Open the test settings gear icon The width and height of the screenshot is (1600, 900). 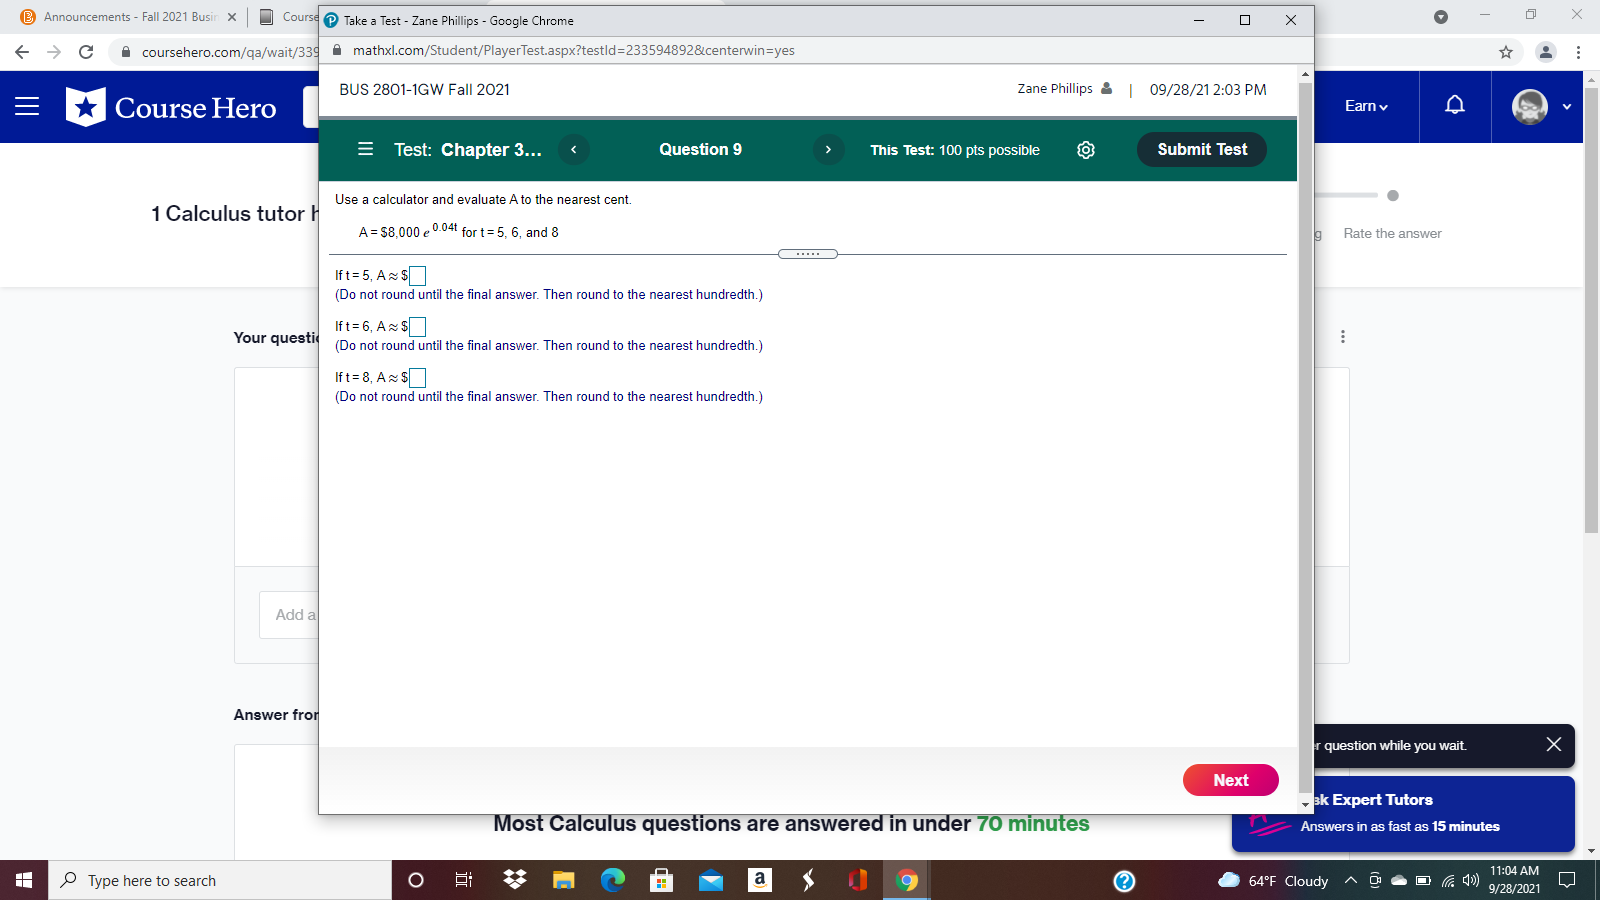tap(1086, 149)
